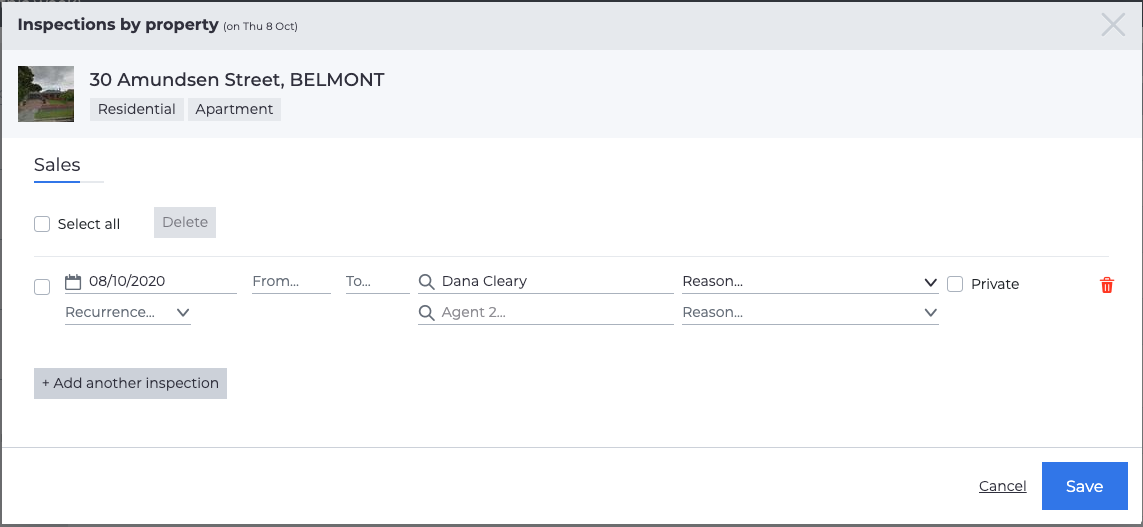Open the calendar date picker icon
Viewport: 1143px width, 527px height.
coord(73,281)
